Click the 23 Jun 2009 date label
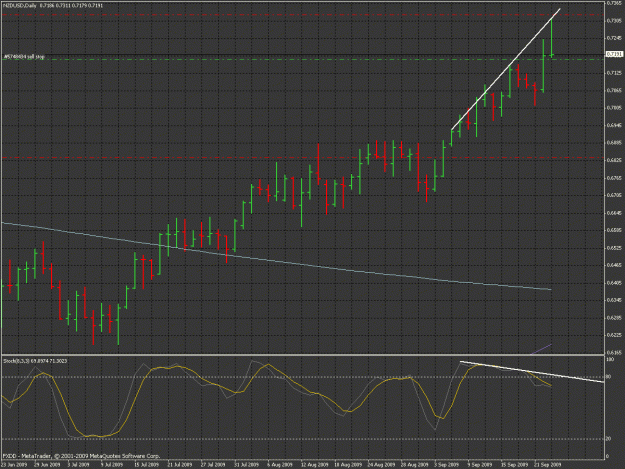625x469 pixels. pyautogui.click(x=14, y=465)
